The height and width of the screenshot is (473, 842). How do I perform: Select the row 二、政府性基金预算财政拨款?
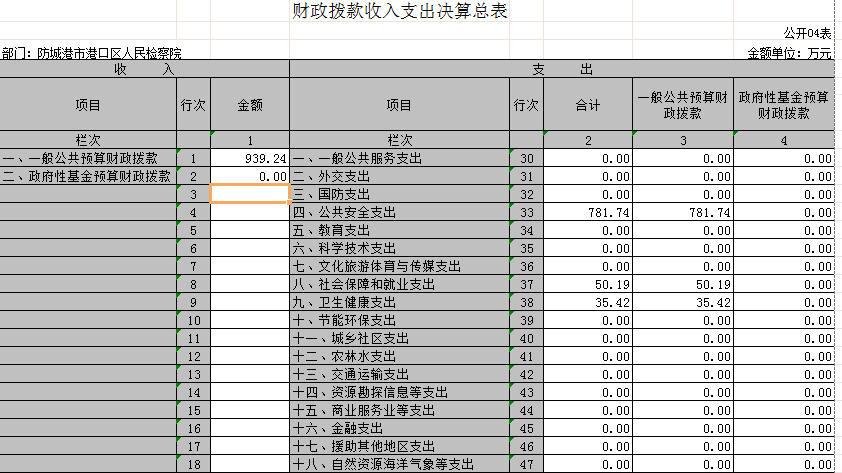88,176
